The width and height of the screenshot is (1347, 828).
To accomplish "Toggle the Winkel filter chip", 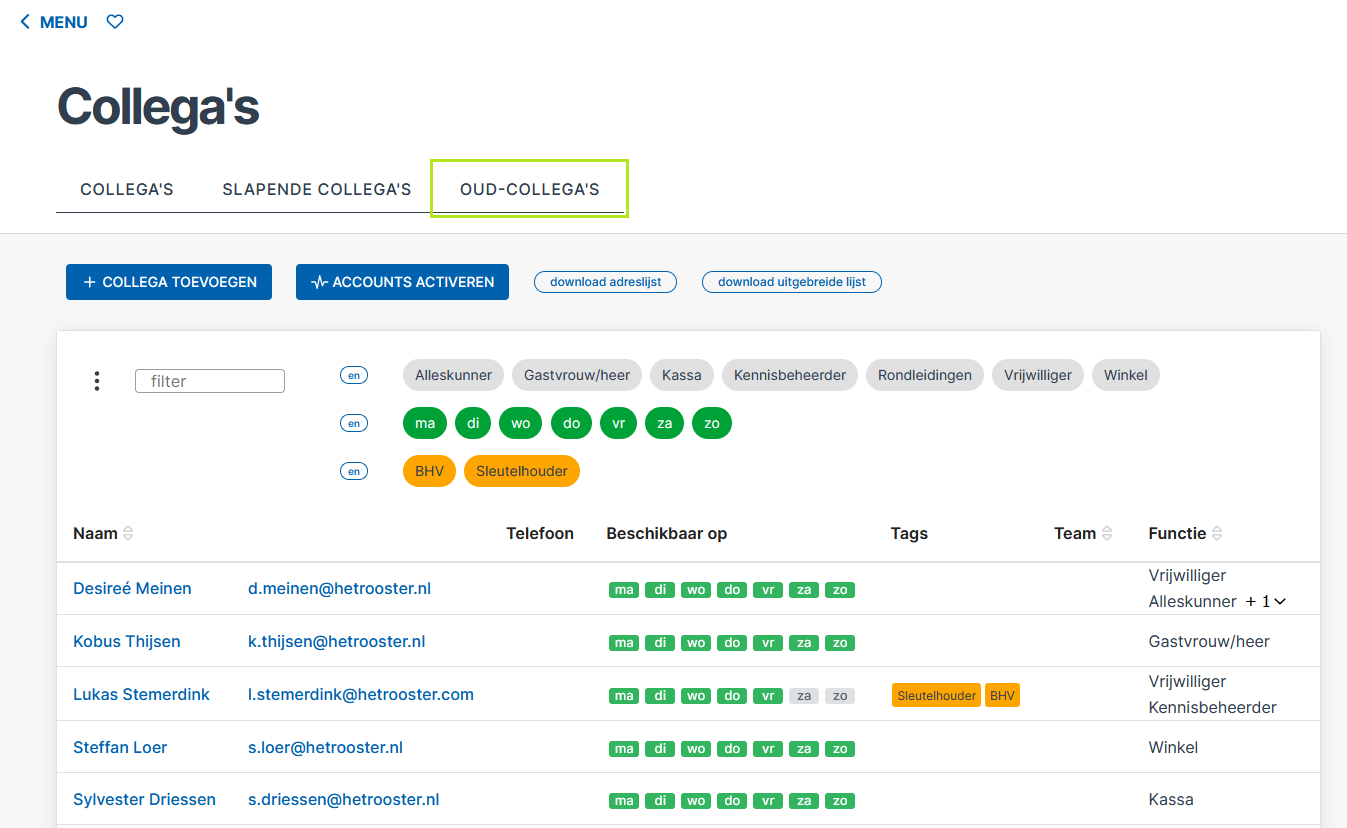I will [1126, 375].
